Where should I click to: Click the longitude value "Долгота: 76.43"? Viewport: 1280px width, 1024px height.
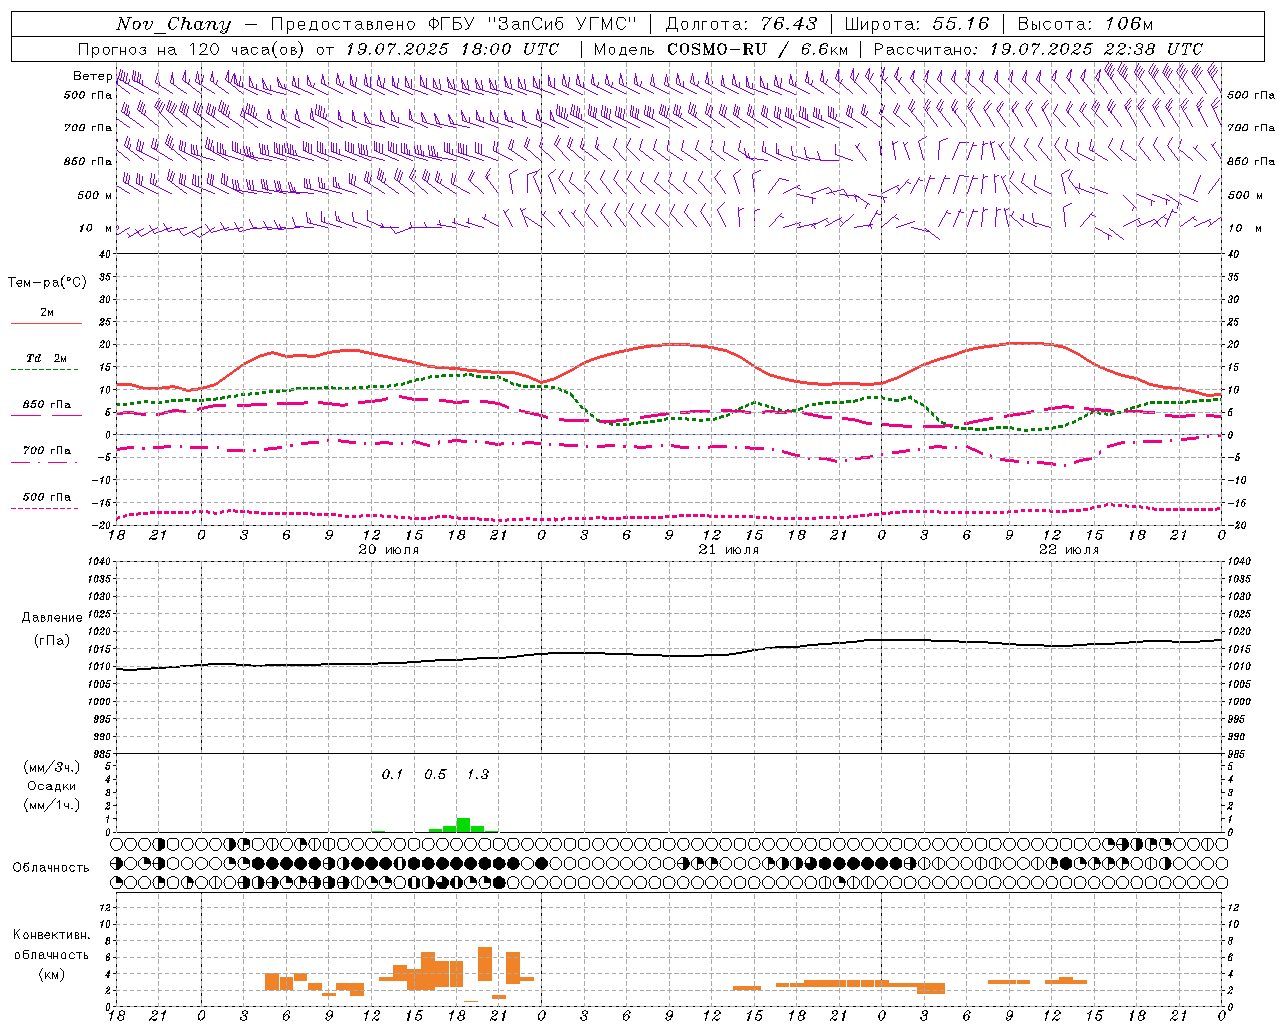click(741, 24)
